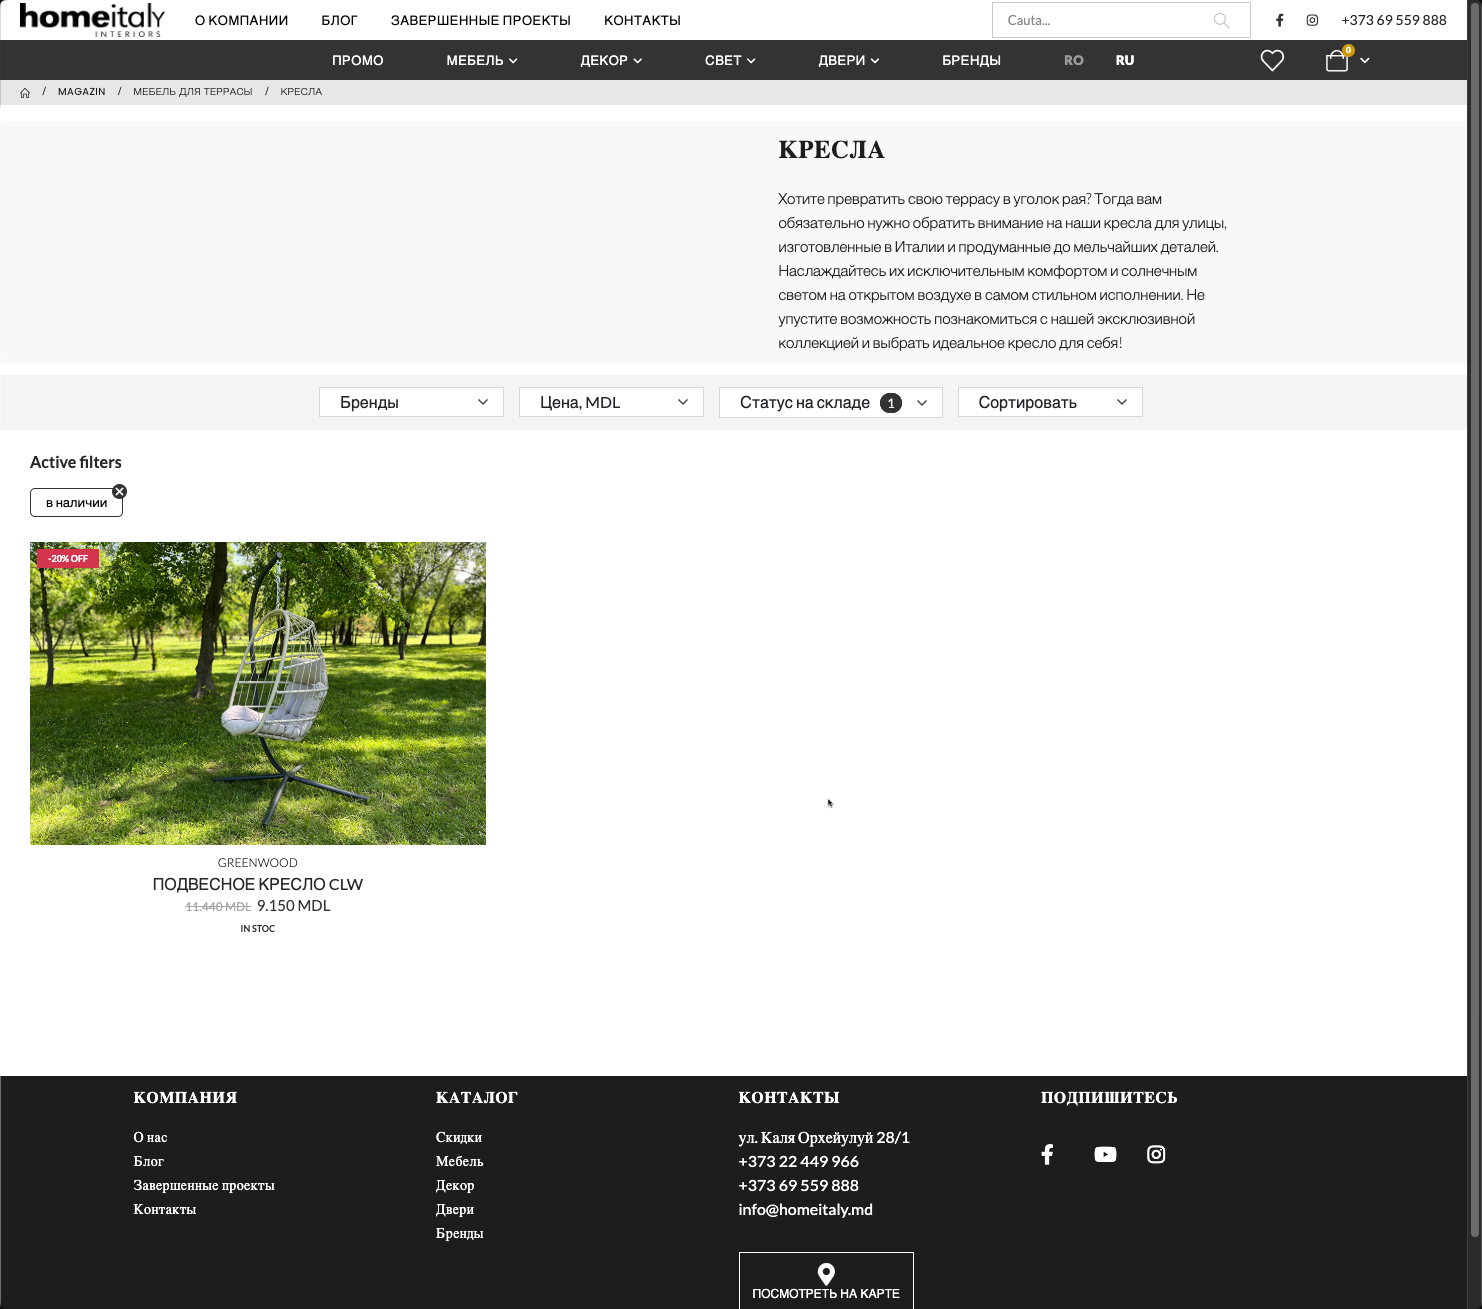The image size is (1482, 1309).
Task: Click footer catalog link Бренды
Action: pos(460,1234)
